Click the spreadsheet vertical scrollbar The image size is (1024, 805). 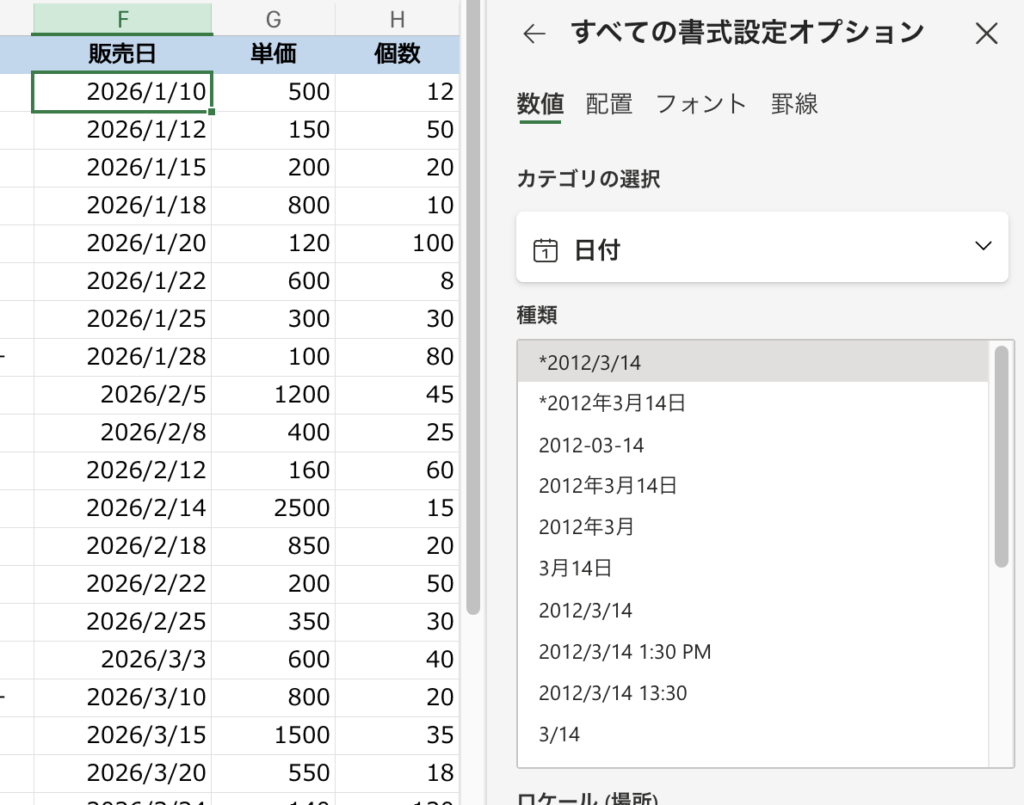tap(473, 300)
